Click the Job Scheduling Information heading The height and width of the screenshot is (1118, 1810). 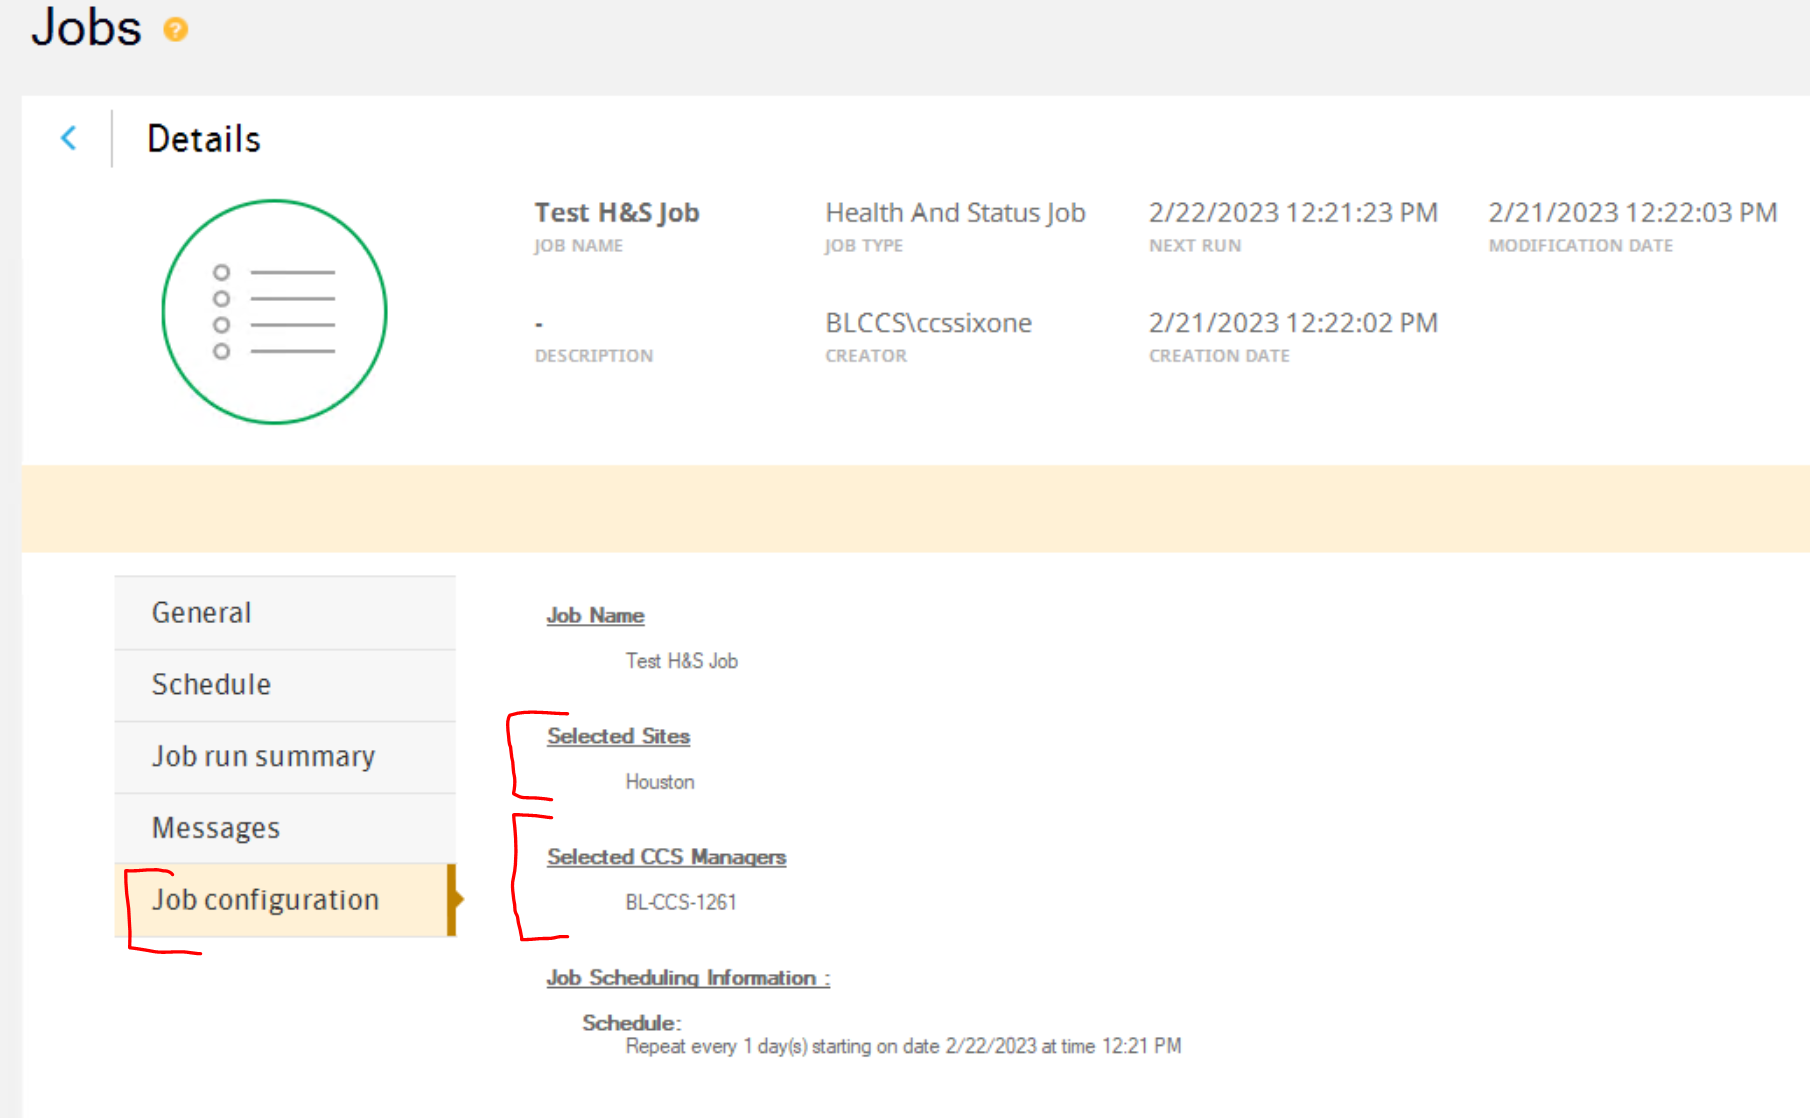(x=688, y=978)
